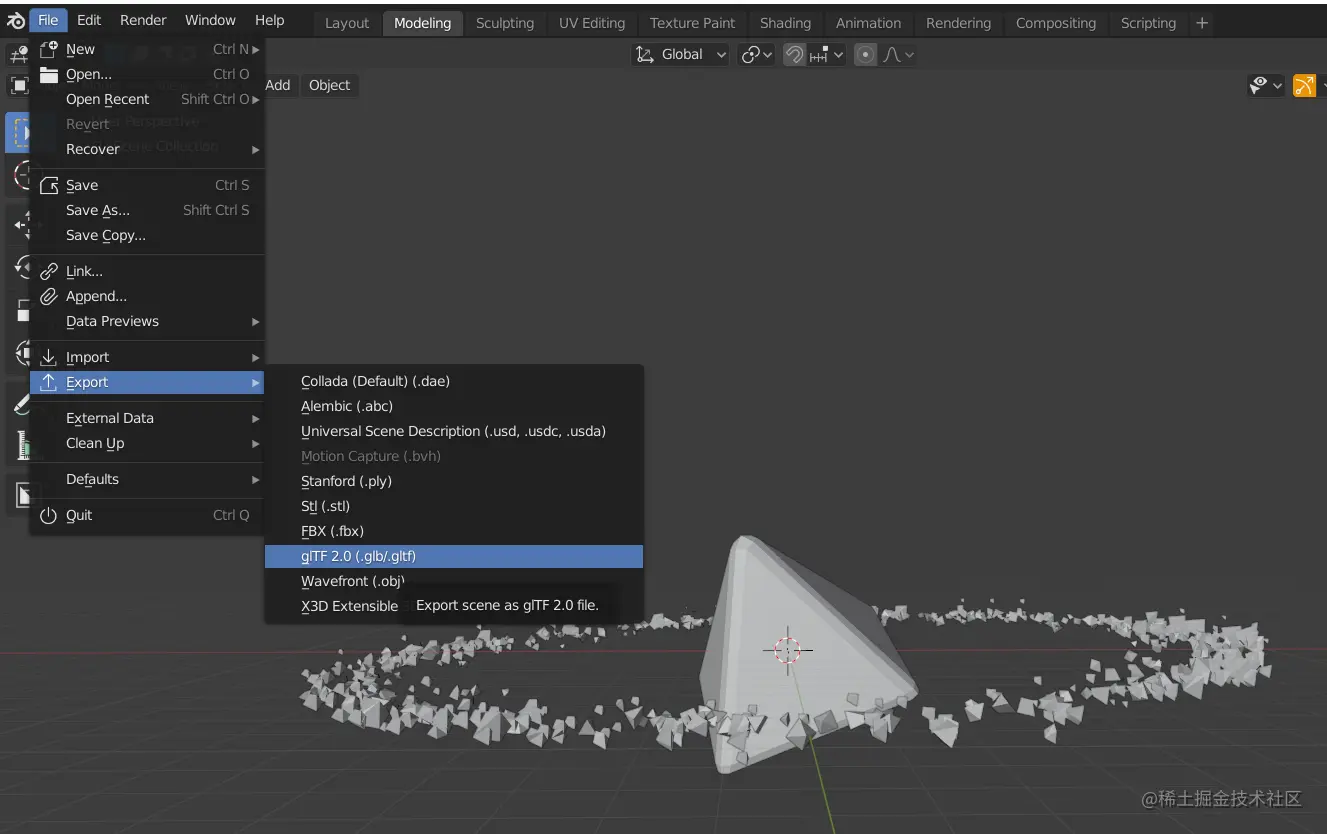Open the viewport Object menu
Viewport: 1327px width, 834px height.
pyautogui.click(x=330, y=85)
